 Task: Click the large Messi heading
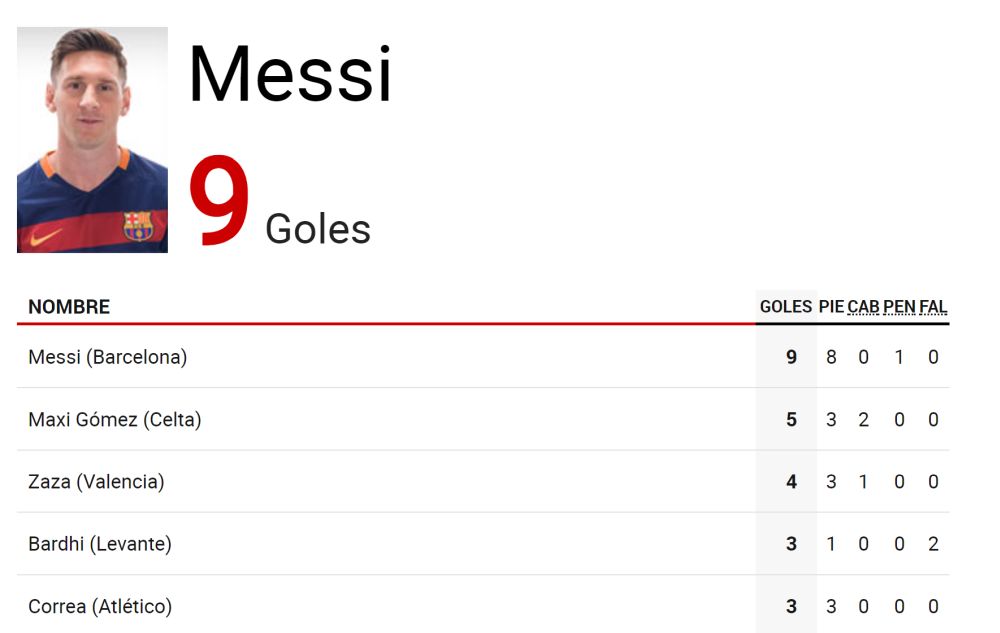(x=290, y=73)
